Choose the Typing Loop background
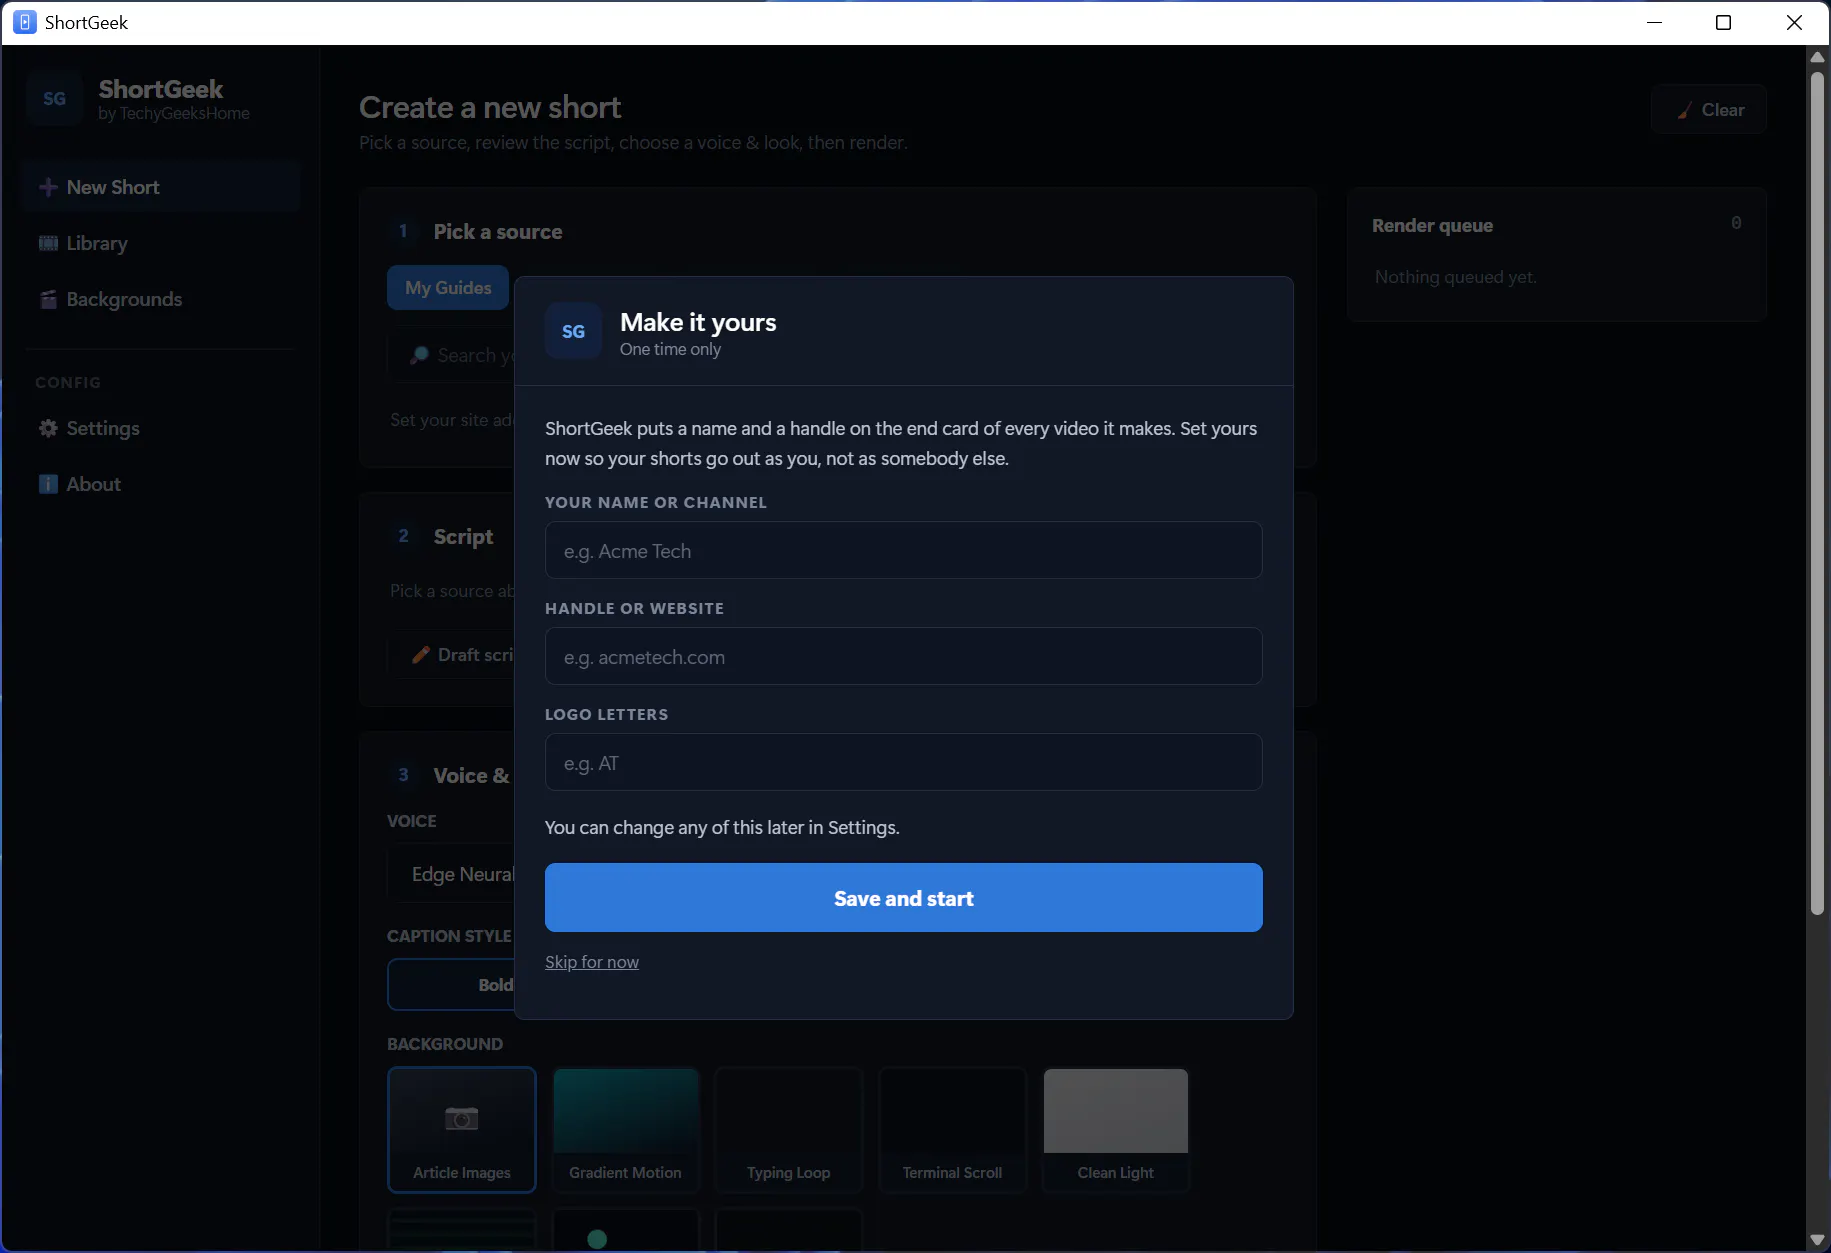The width and height of the screenshot is (1831, 1253). coord(788,1130)
